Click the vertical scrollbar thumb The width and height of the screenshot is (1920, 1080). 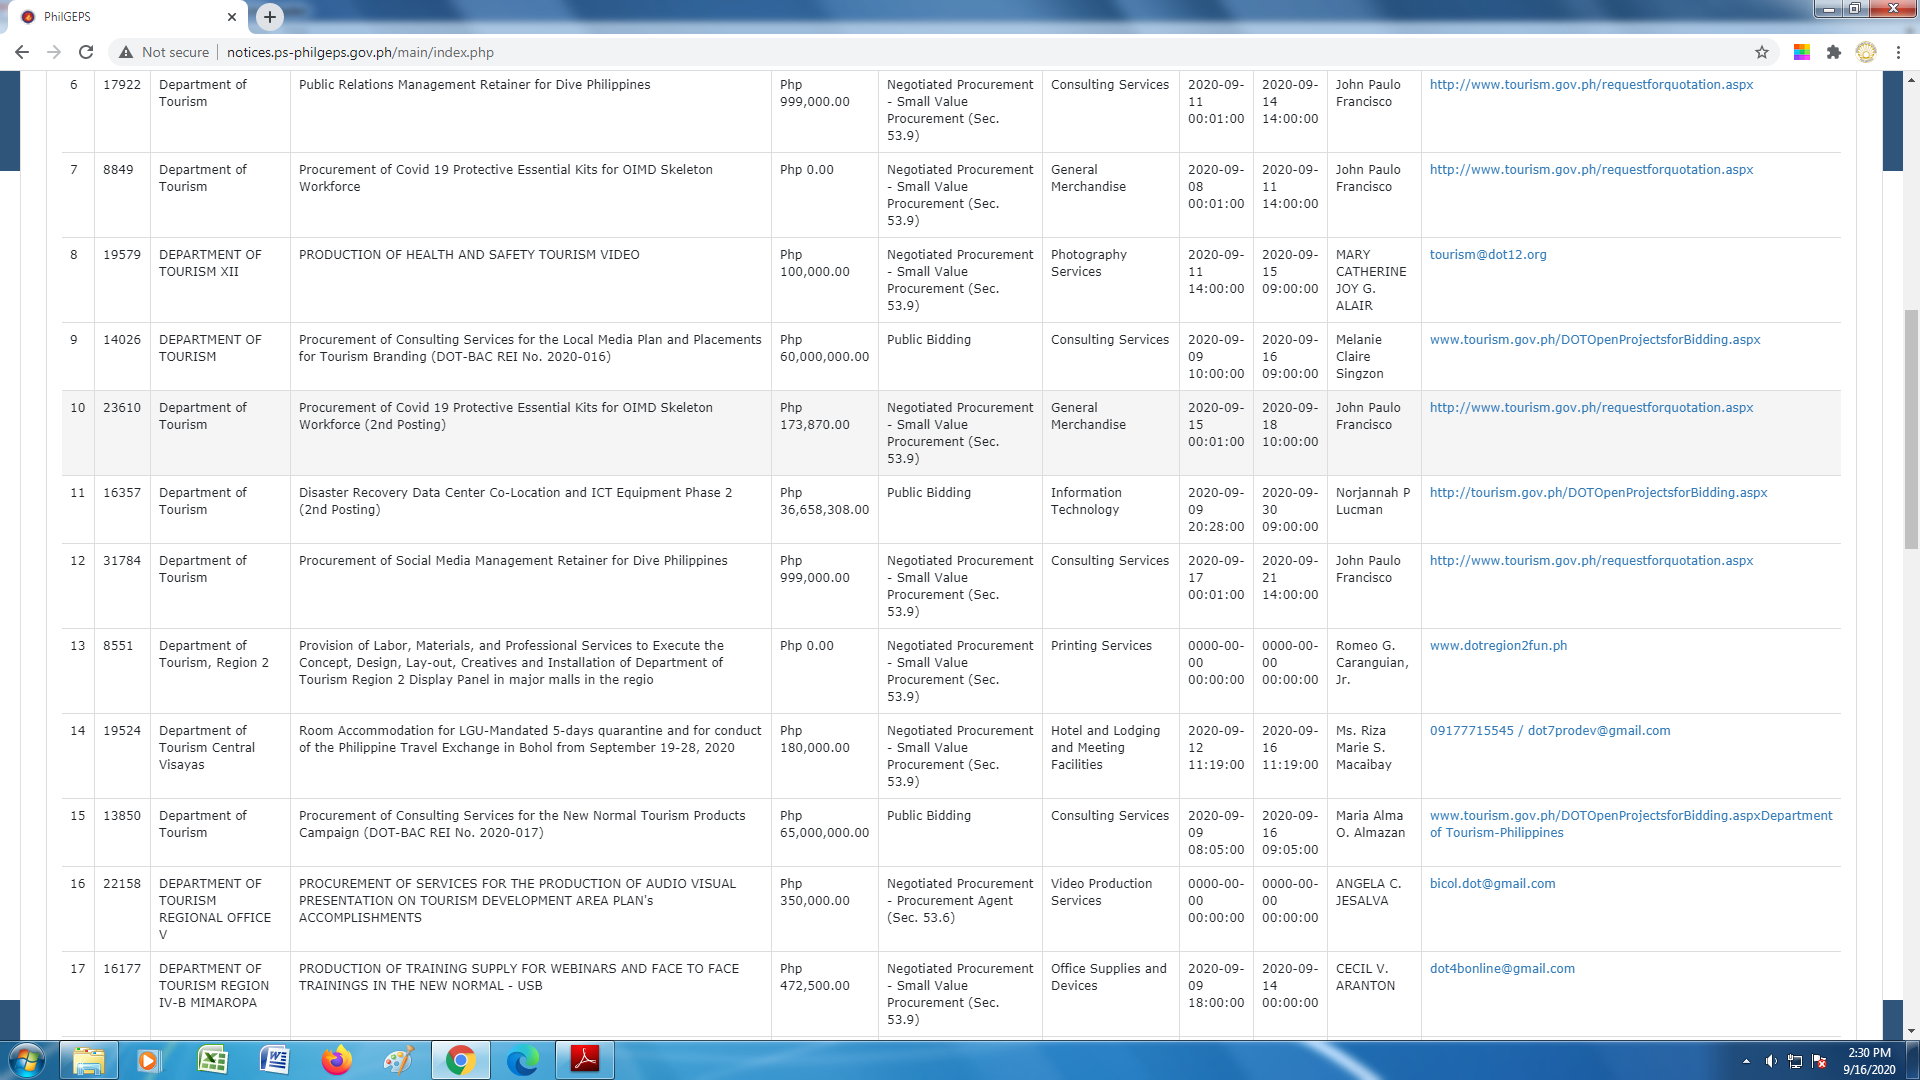coord(1911,430)
